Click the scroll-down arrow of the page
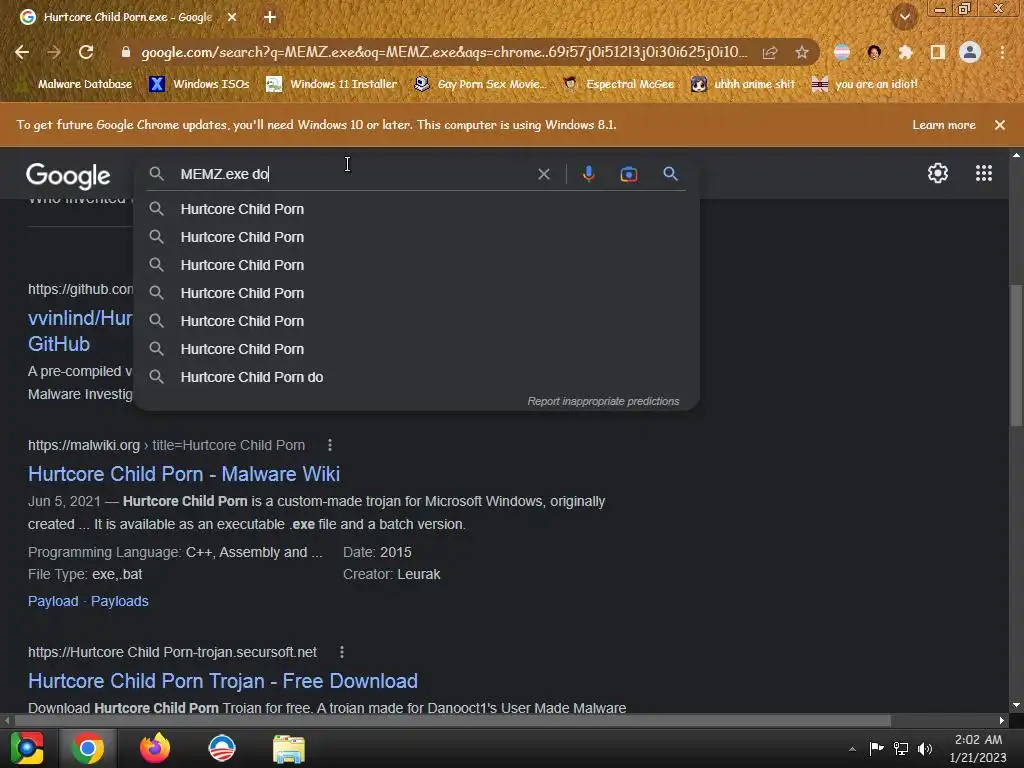This screenshot has width=1024, height=768. click(1016, 705)
